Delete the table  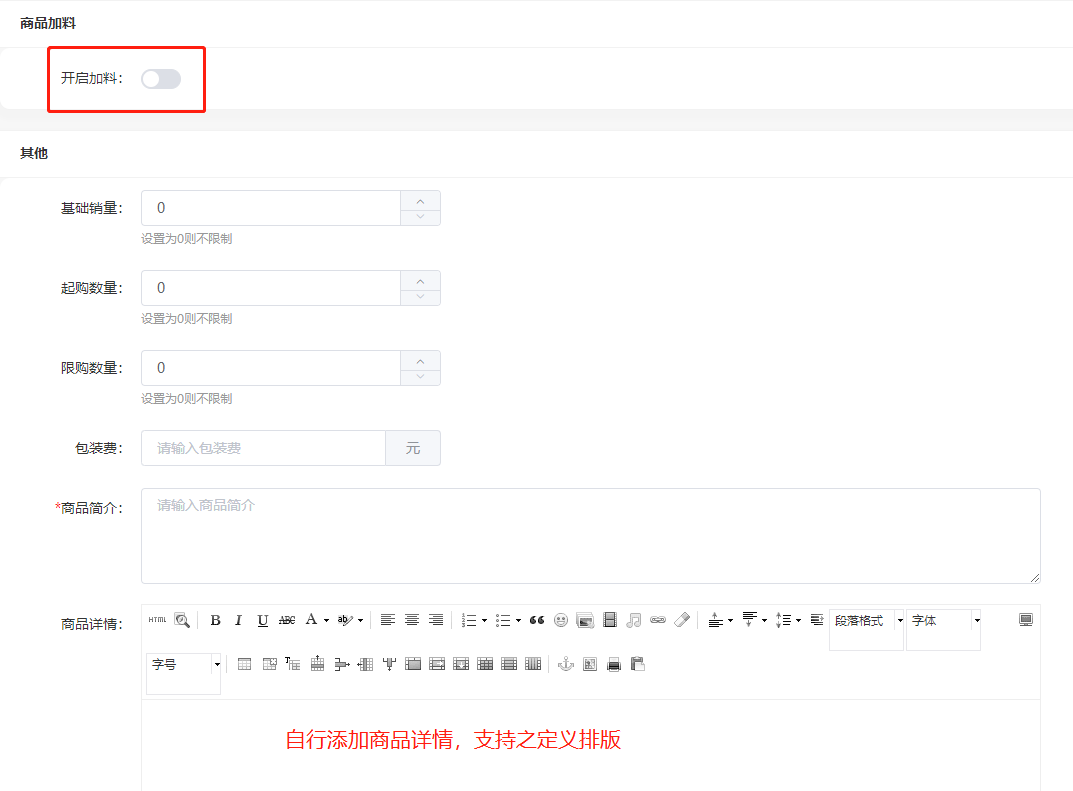pos(270,664)
